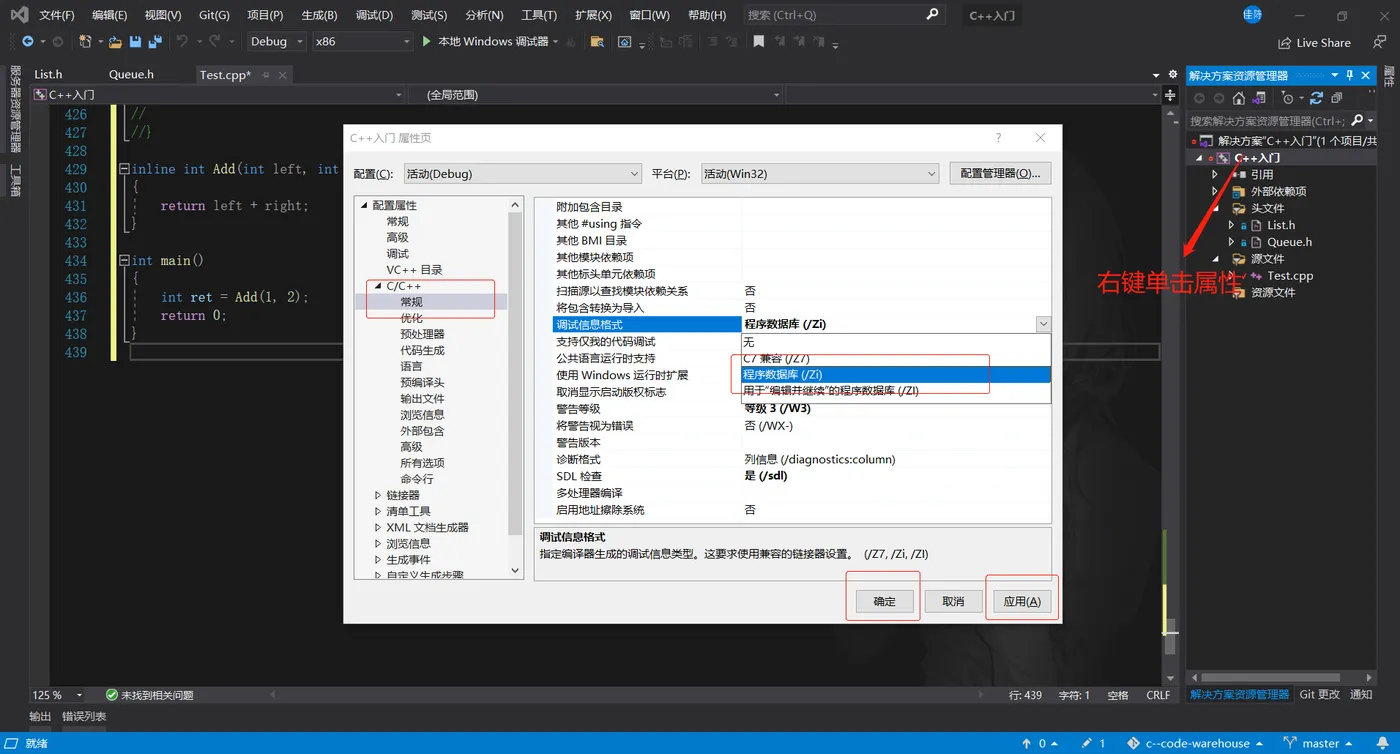Screen dimensions: 1400x754
Task: Select 优化 under C/C++ in property tree
Action: point(411,318)
